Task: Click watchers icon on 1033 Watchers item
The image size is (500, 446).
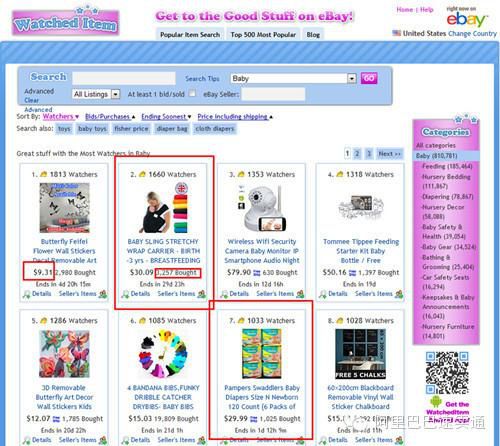Action: pyautogui.click(x=241, y=320)
